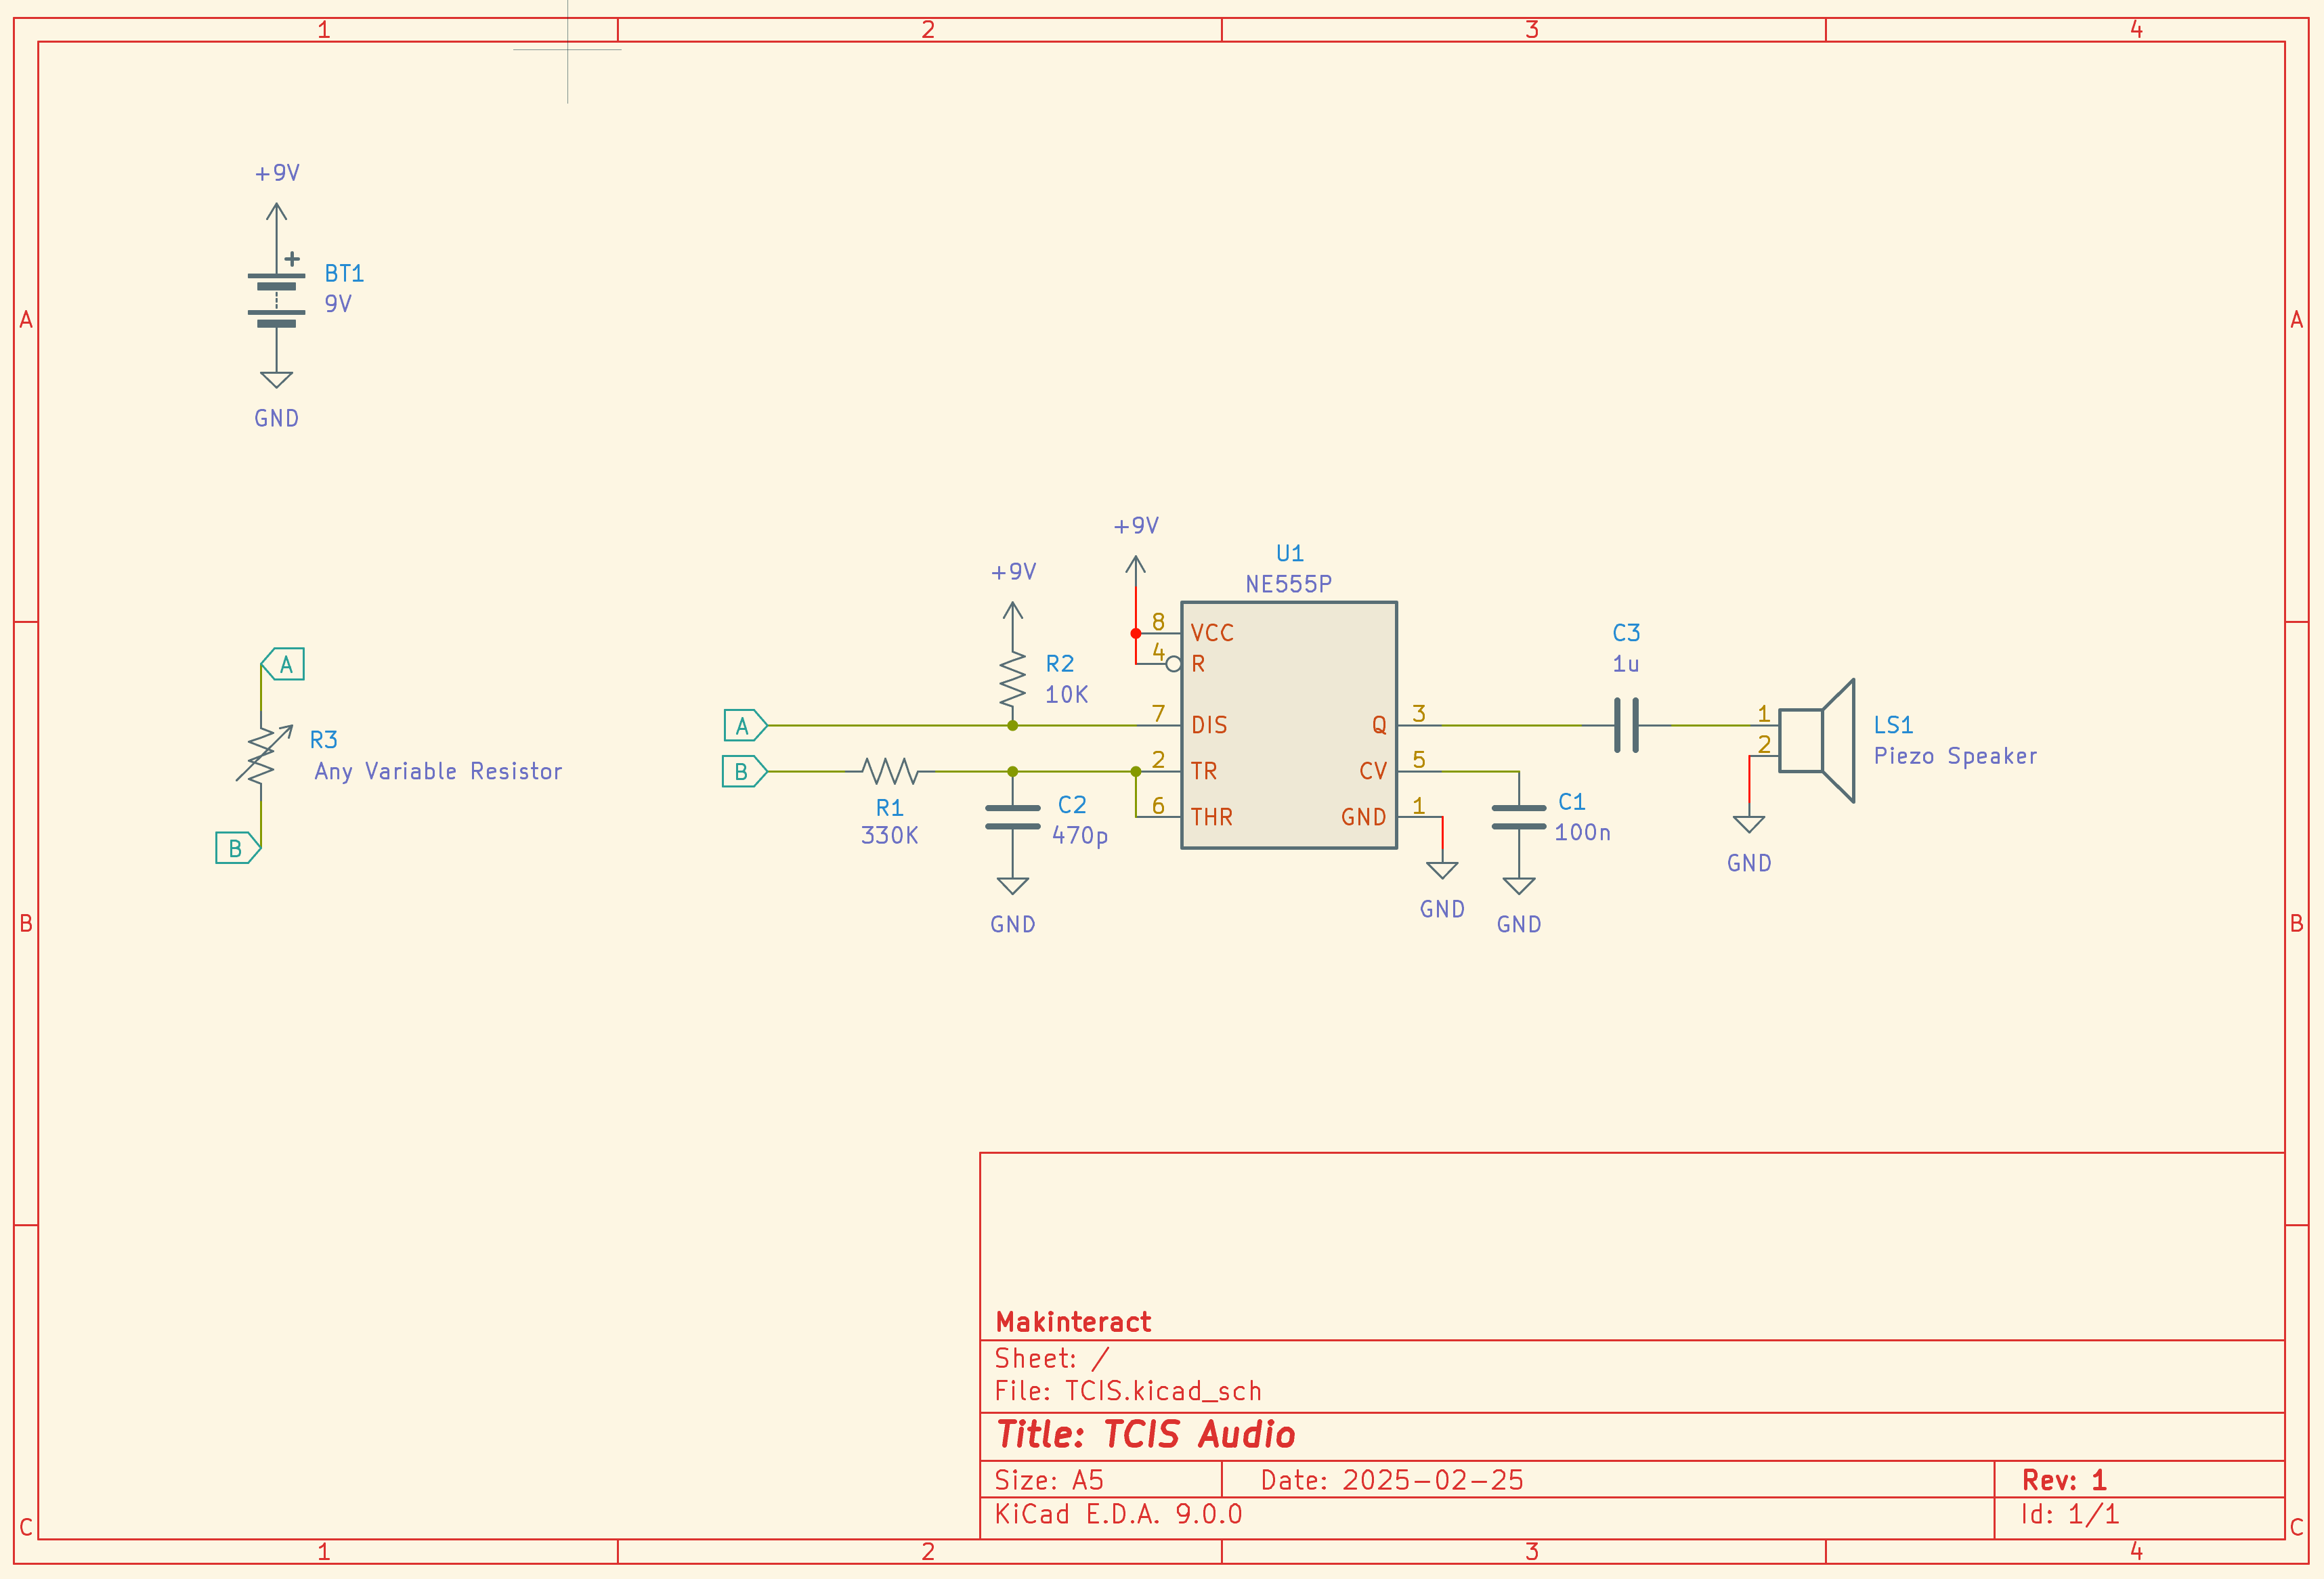
Task: Click the '100n' value text
Action: click(x=1582, y=832)
